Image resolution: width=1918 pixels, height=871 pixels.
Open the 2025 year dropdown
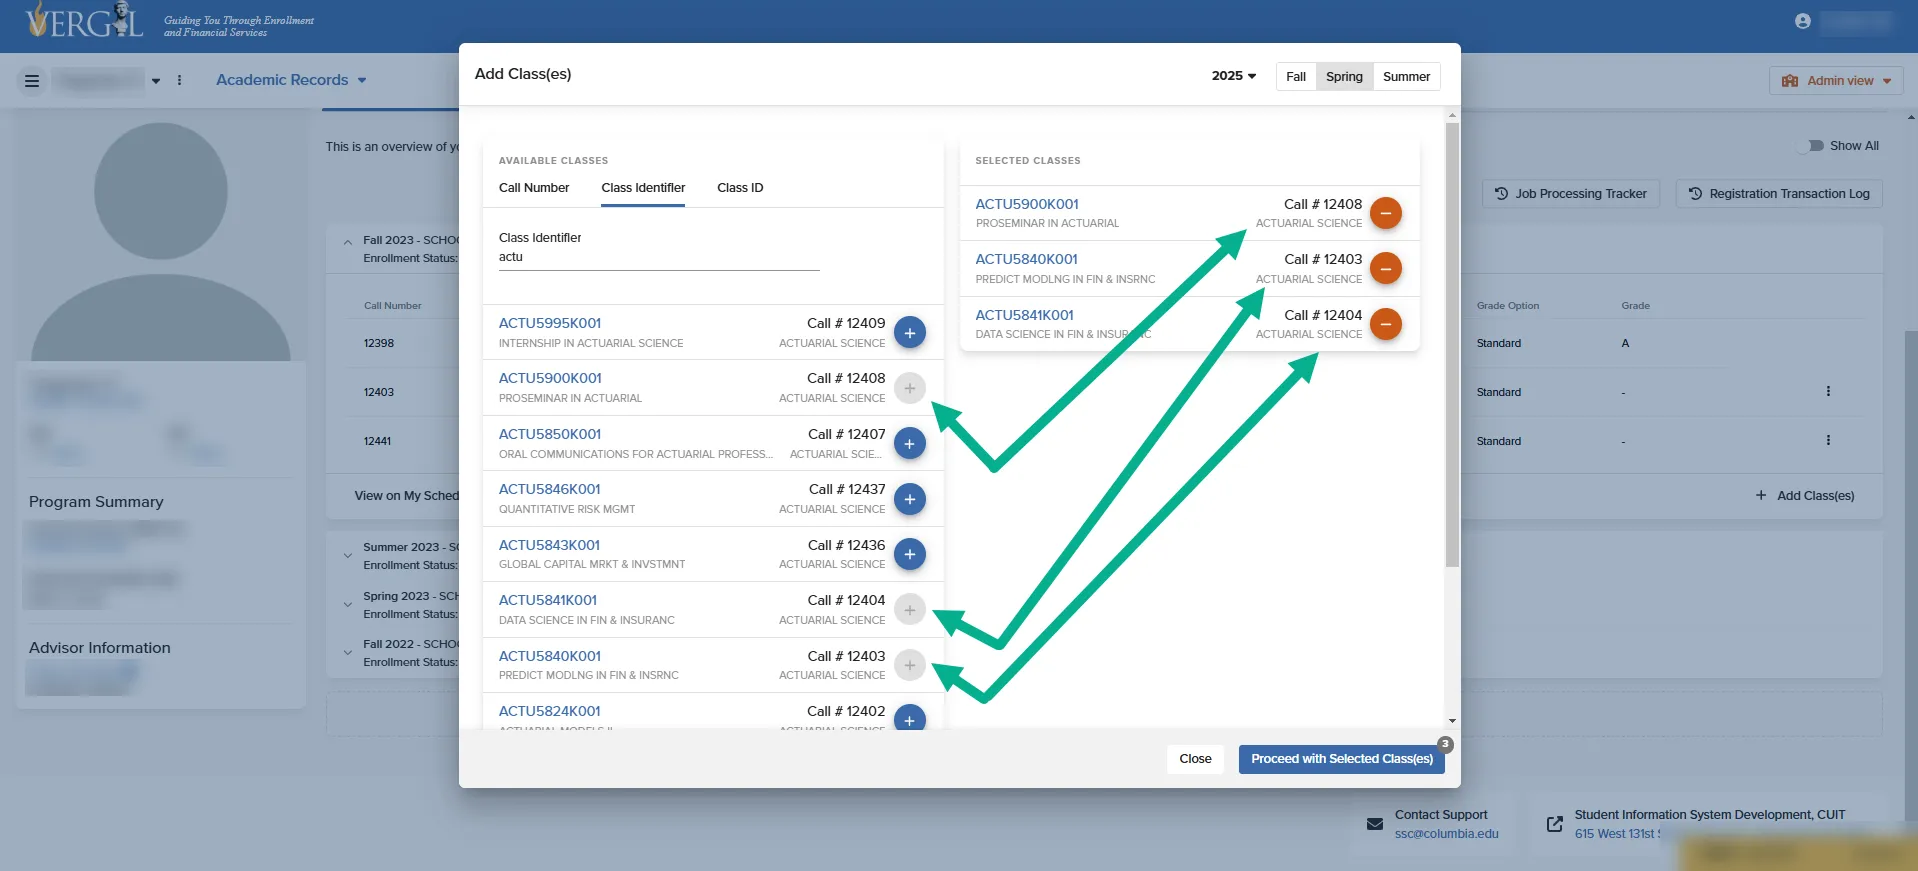coord(1233,76)
